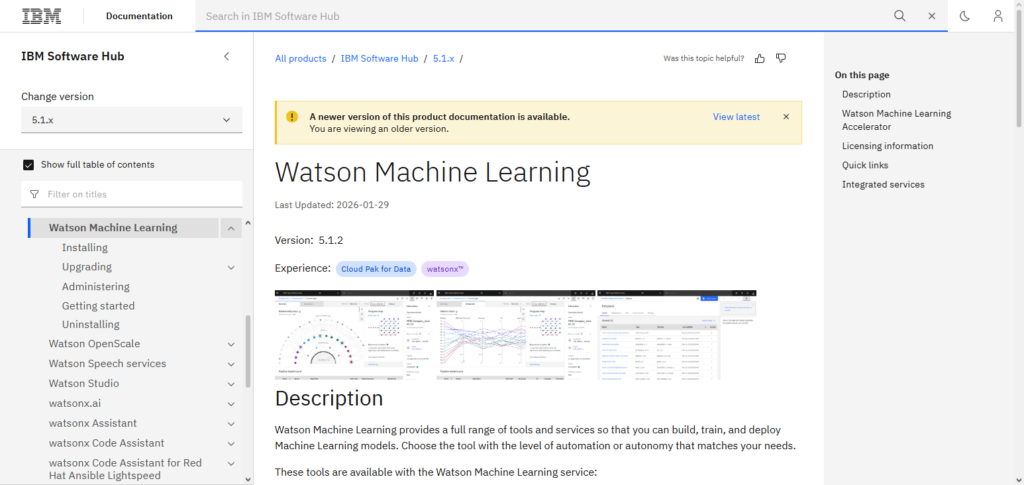This screenshot has width=1024, height=485.
Task: Jump to Licensing information section
Action: tap(888, 146)
